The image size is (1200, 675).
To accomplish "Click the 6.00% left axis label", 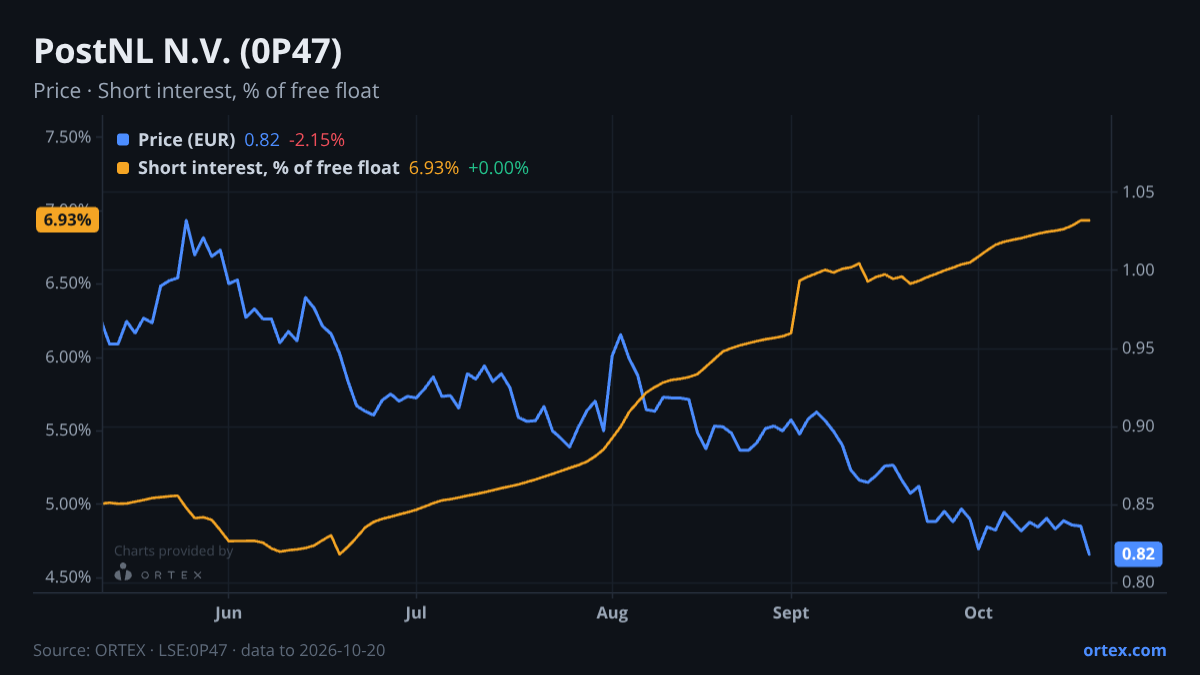I will tap(70, 357).
